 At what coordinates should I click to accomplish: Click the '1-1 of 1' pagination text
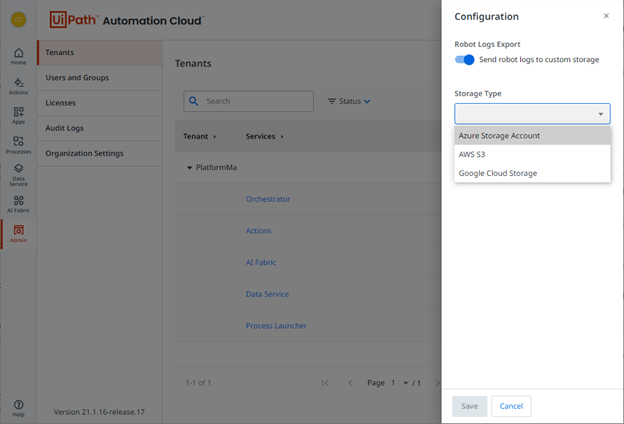tap(198, 383)
